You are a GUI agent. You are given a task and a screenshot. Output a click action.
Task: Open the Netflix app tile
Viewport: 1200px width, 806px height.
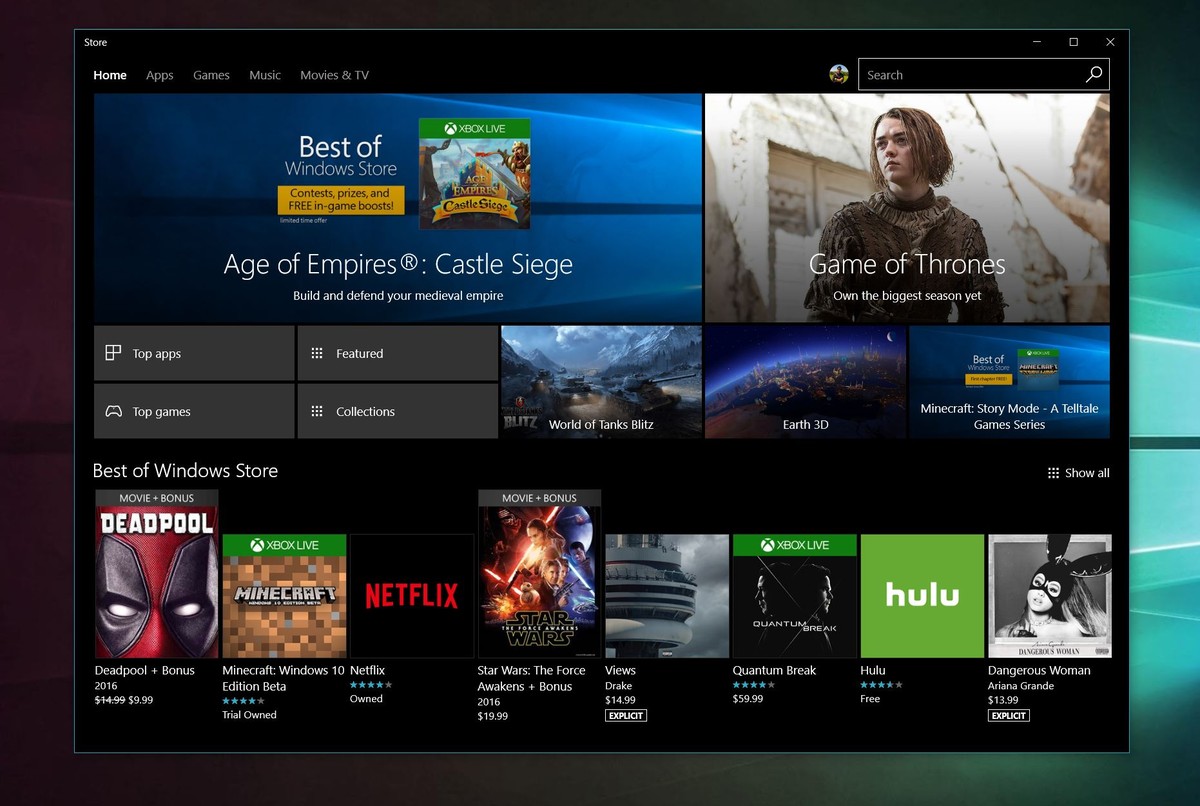pyautogui.click(x=411, y=596)
